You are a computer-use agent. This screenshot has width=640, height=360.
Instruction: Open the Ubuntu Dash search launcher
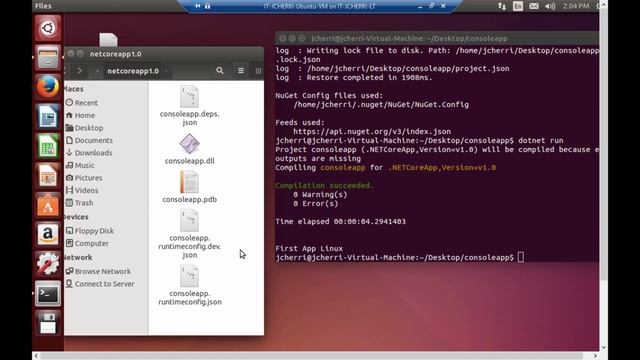coord(48,28)
